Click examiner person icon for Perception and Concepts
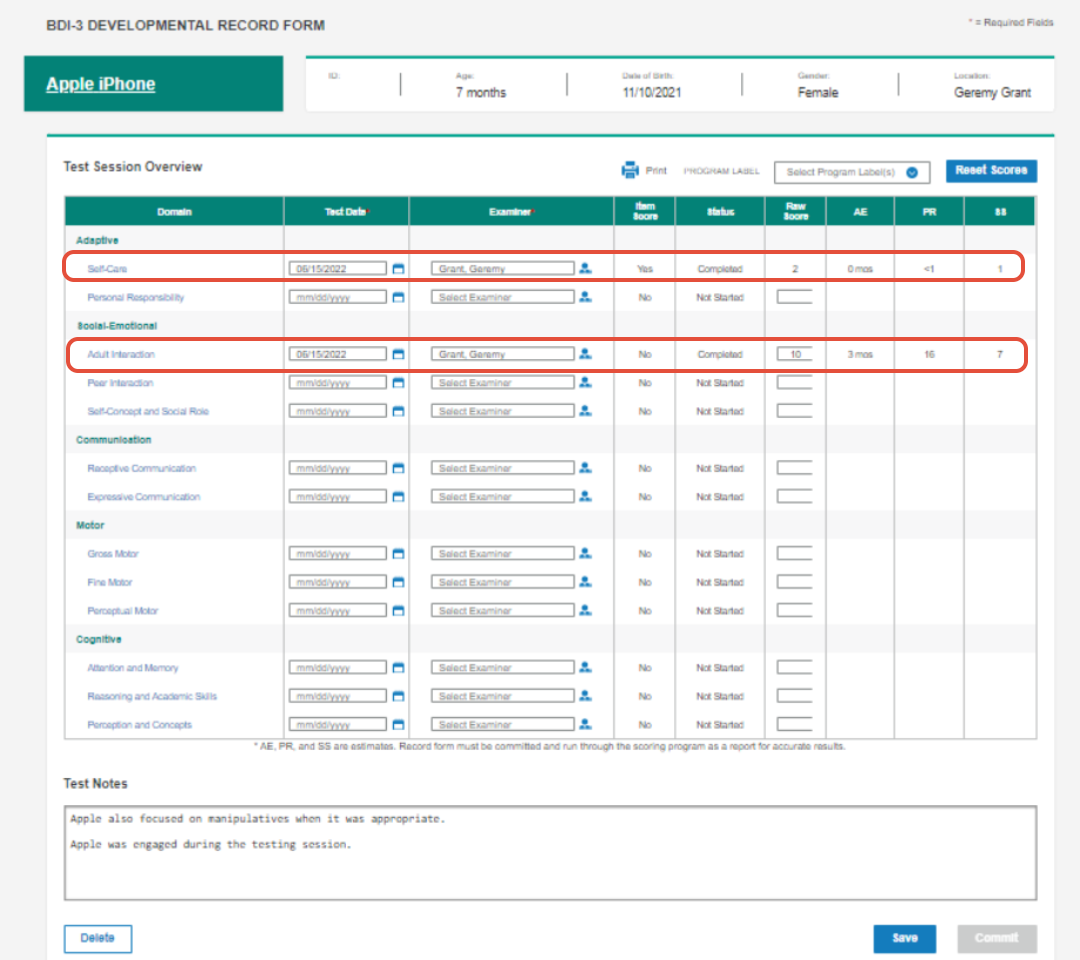This screenshot has width=1080, height=960. 585,724
